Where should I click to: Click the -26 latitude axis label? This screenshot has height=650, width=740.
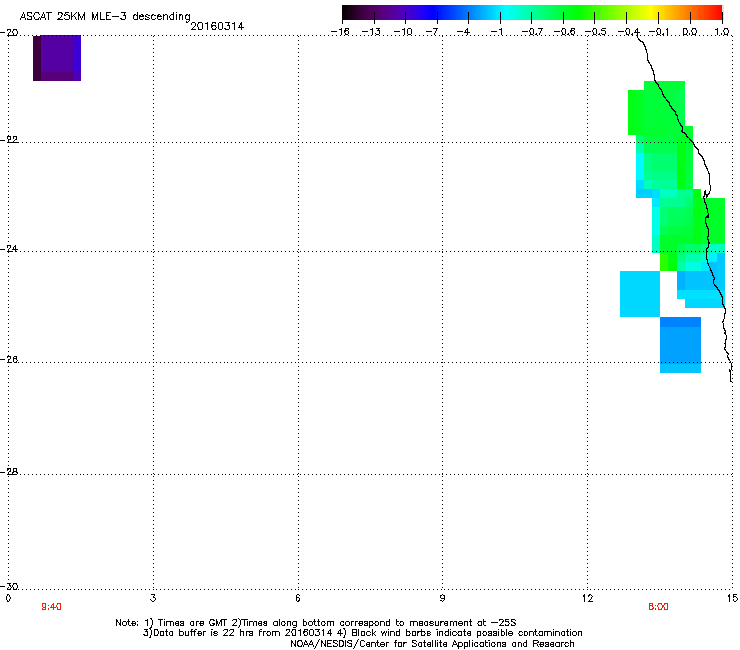(9, 360)
